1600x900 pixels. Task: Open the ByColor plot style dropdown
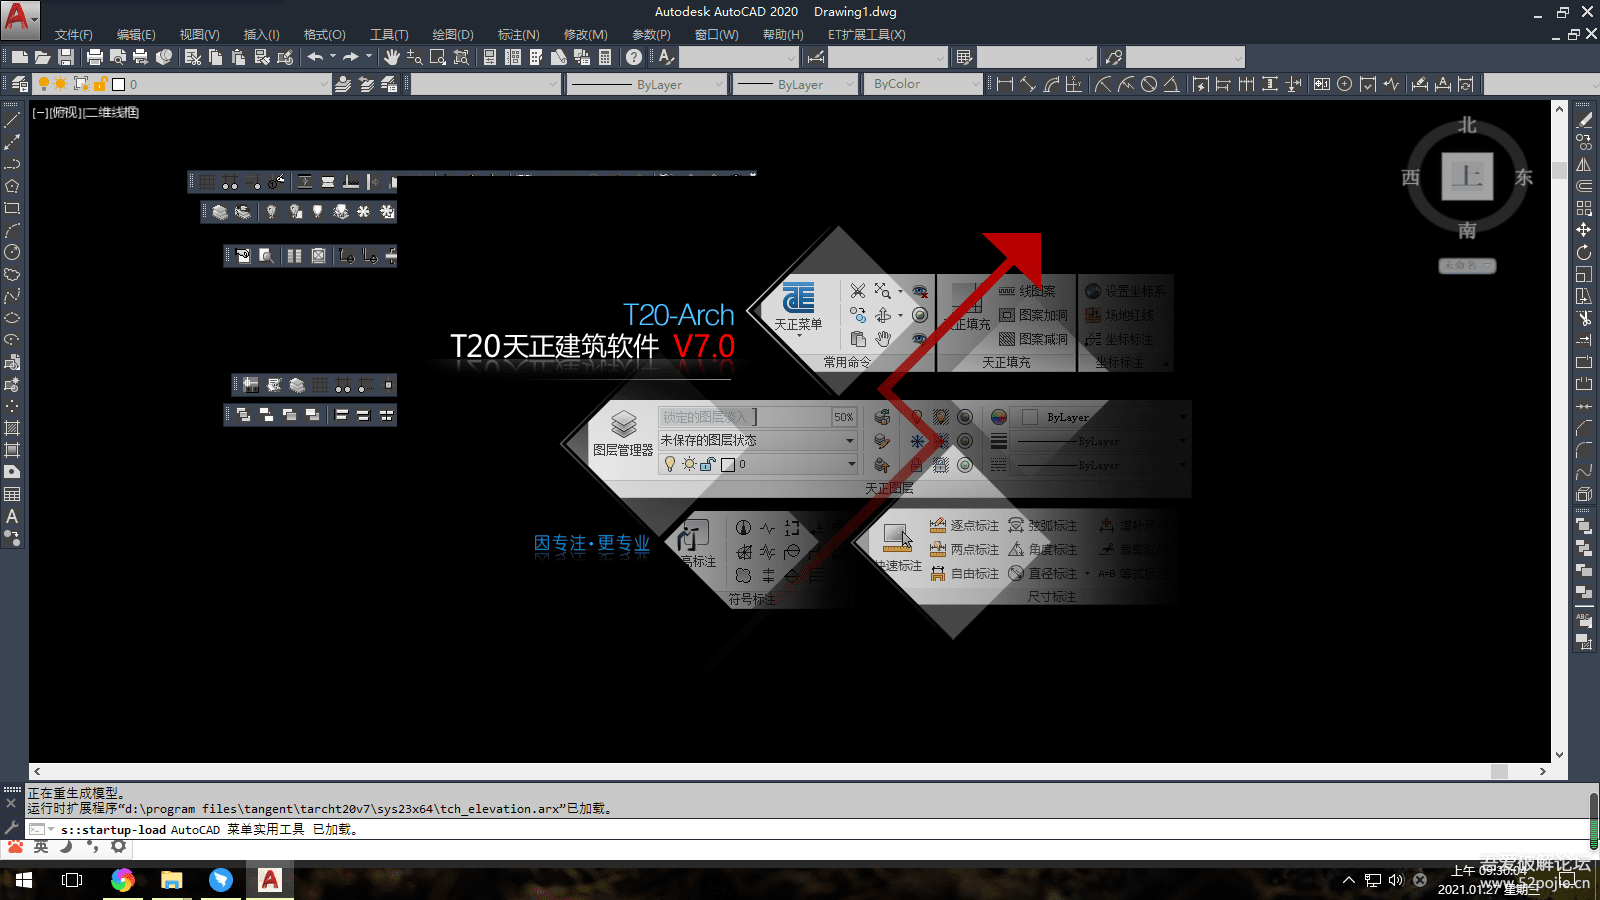976,84
